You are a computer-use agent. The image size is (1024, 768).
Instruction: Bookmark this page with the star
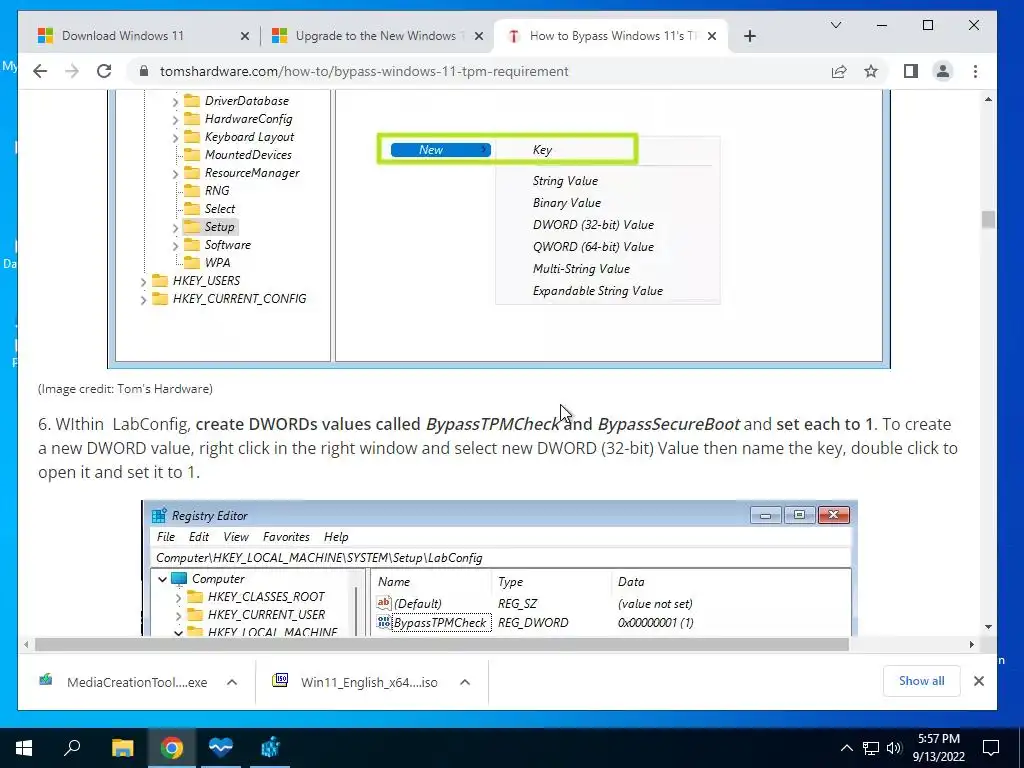[x=871, y=71]
